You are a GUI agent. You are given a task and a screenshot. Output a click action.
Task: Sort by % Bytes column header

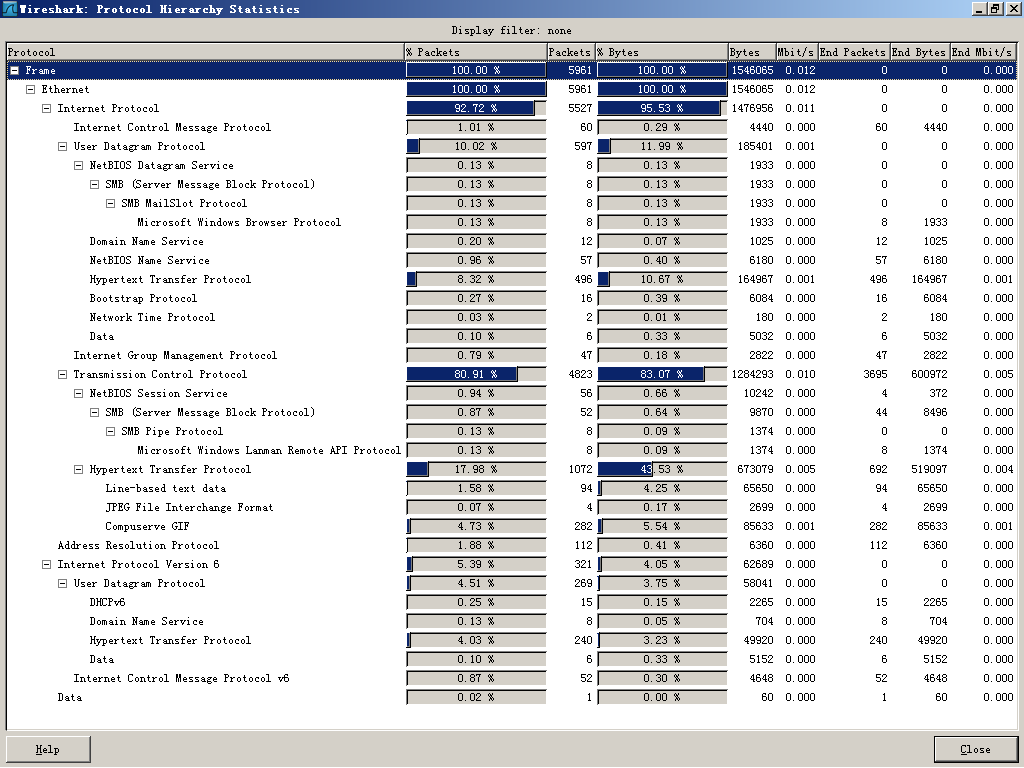click(661, 52)
